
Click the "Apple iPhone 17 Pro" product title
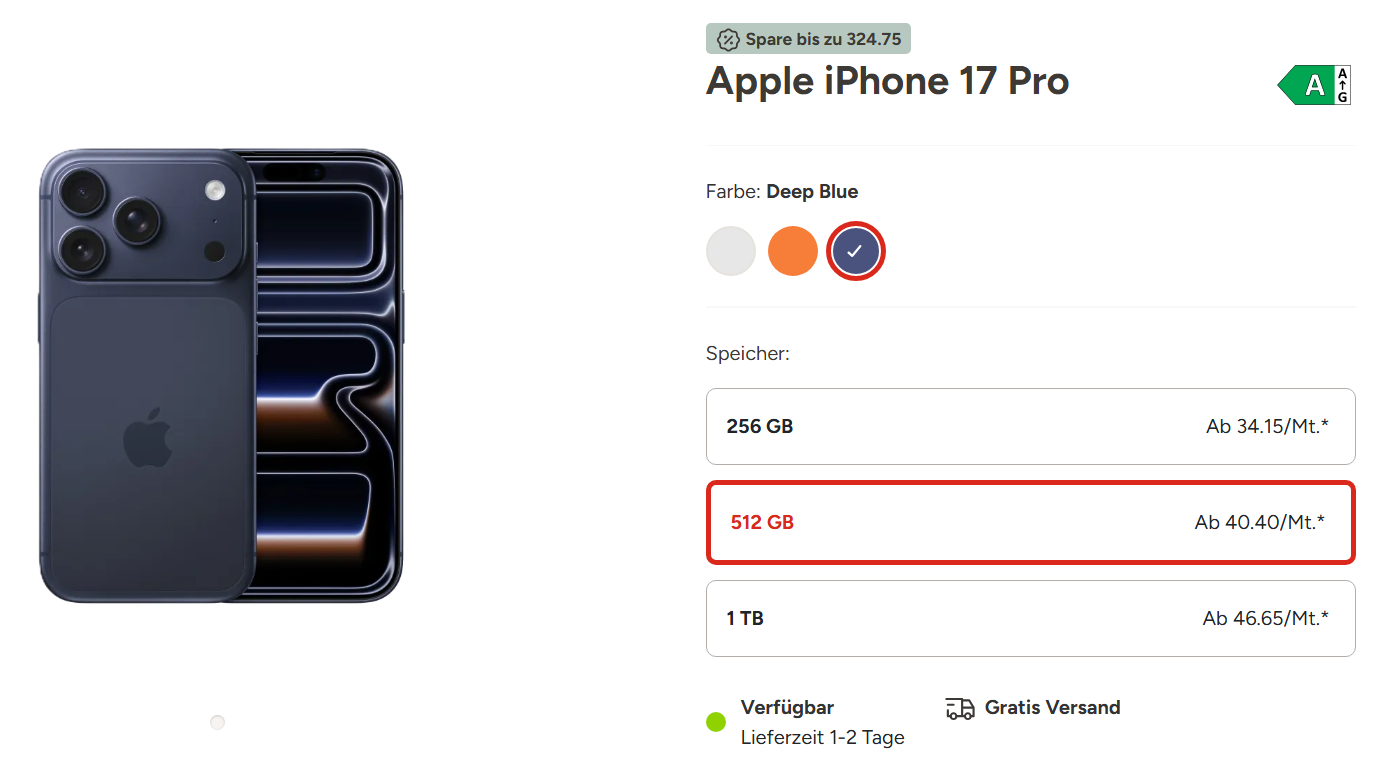[887, 81]
